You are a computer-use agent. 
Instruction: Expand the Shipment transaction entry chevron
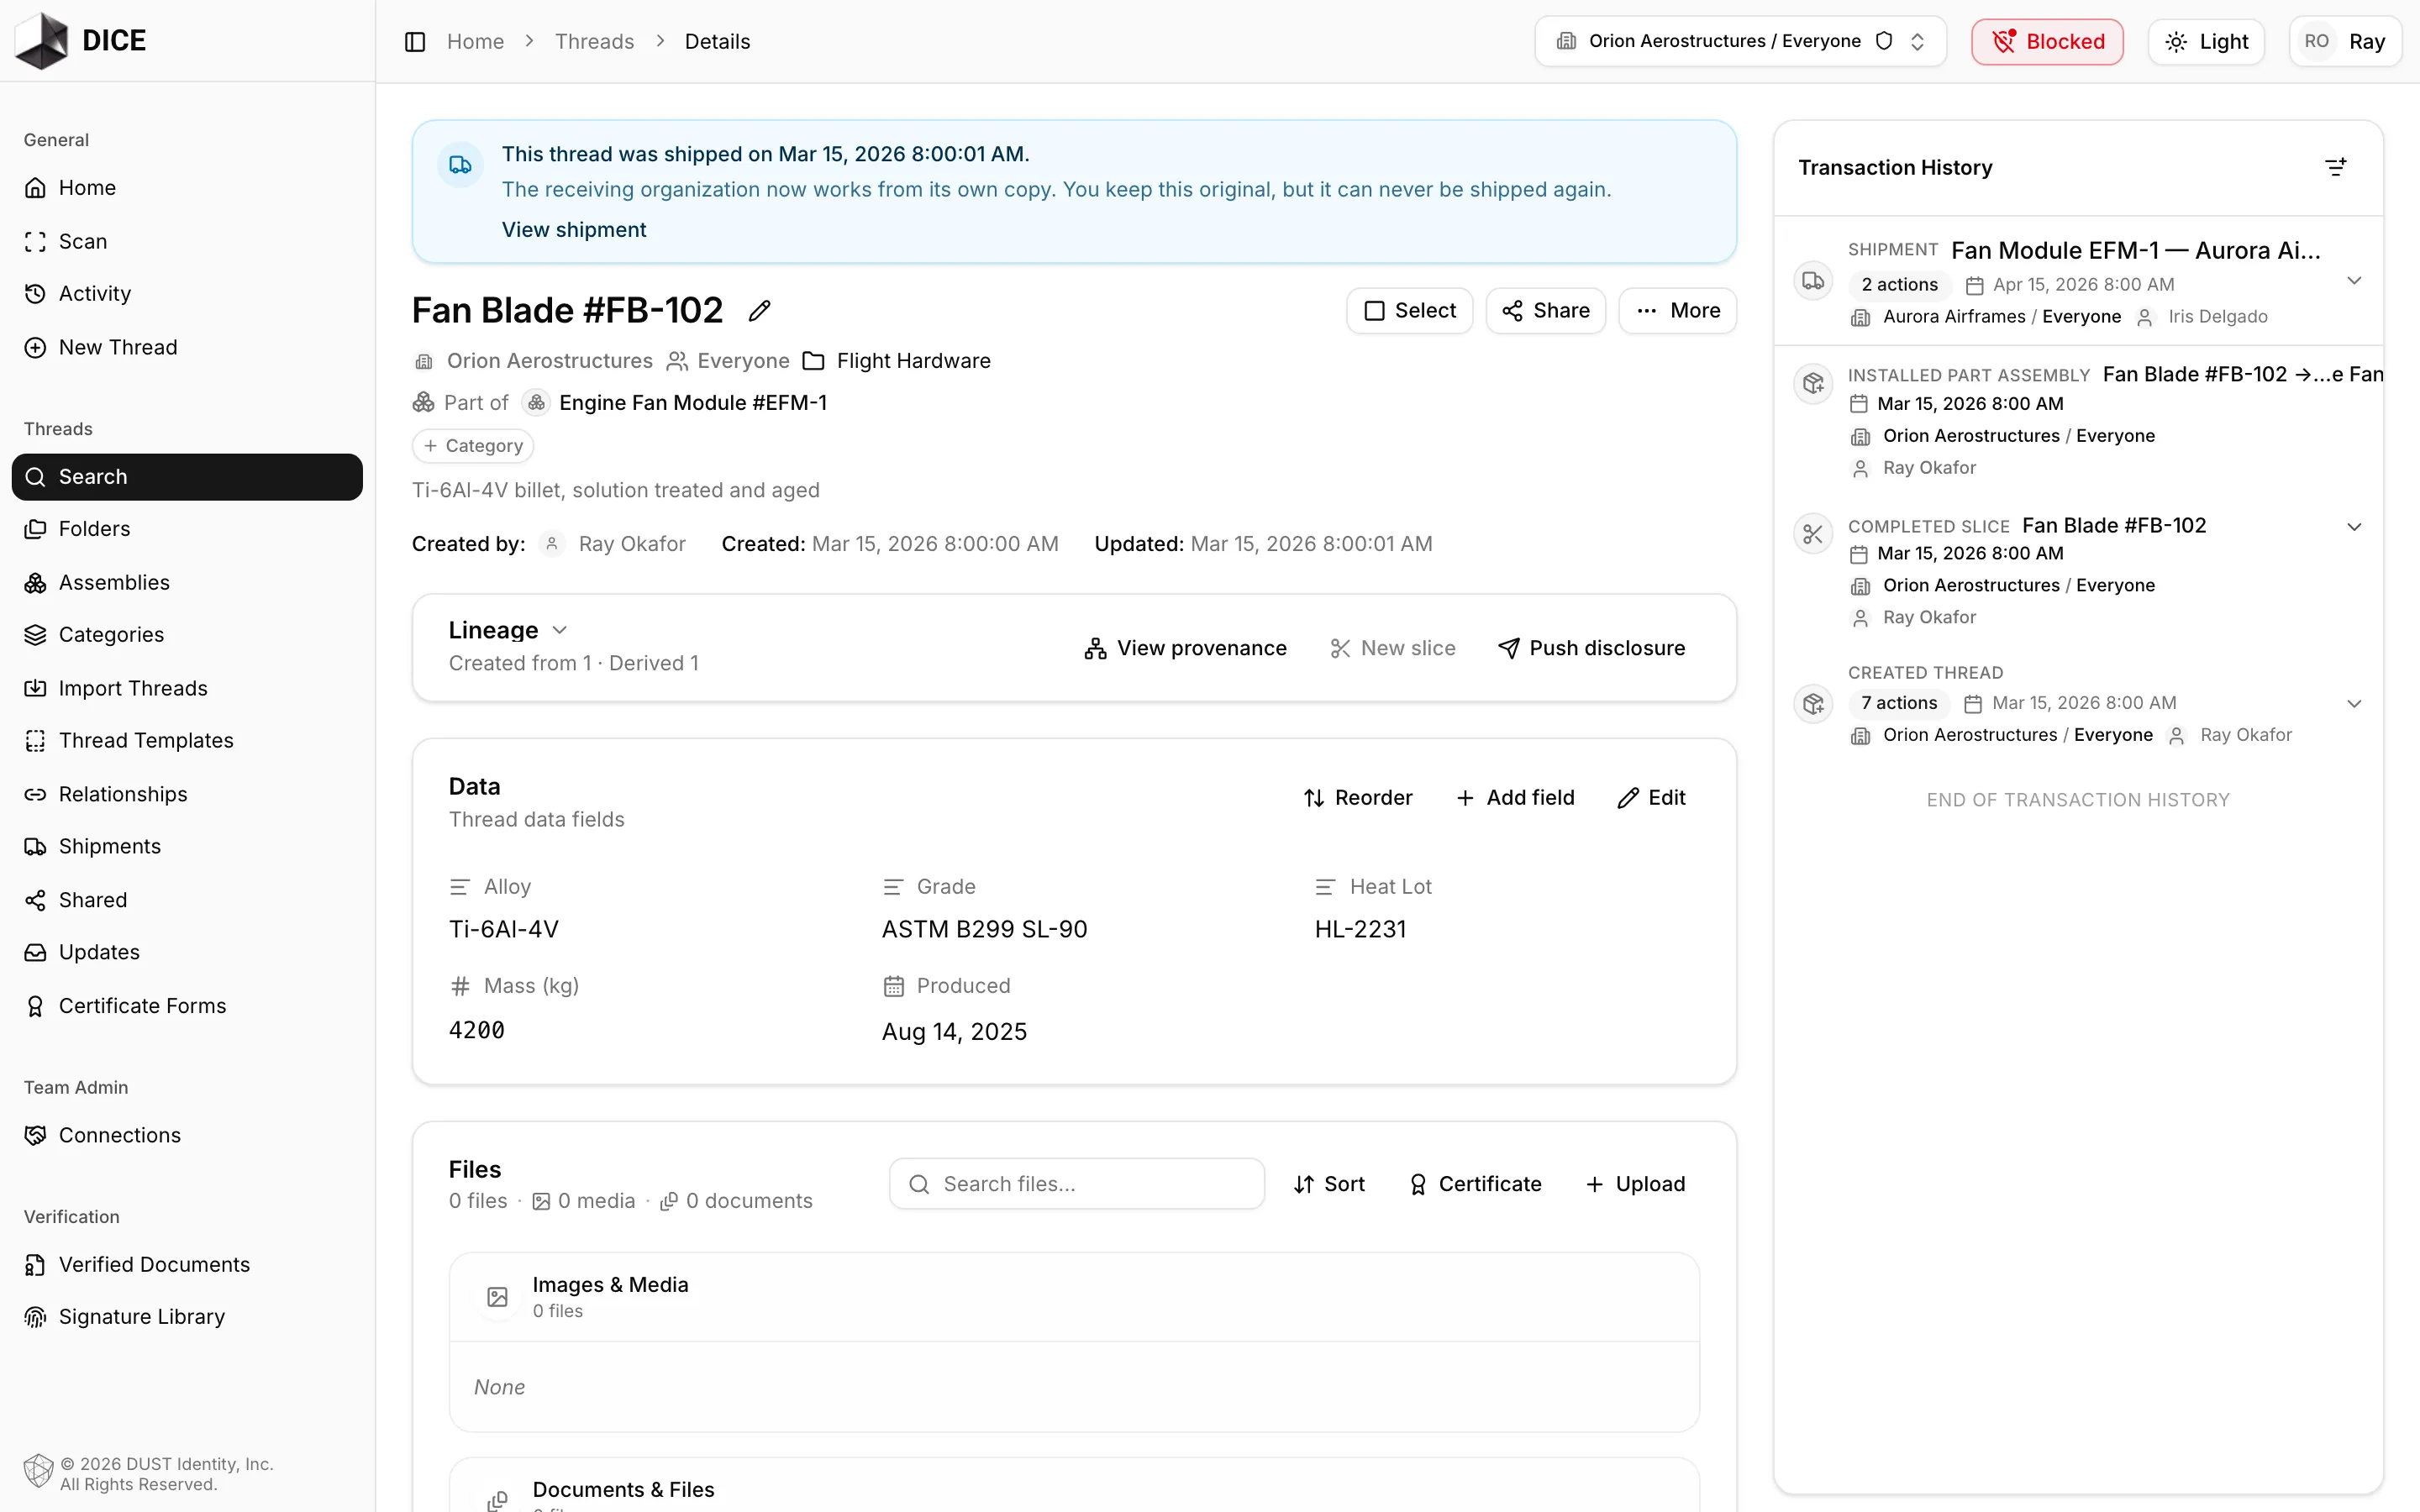(2354, 281)
